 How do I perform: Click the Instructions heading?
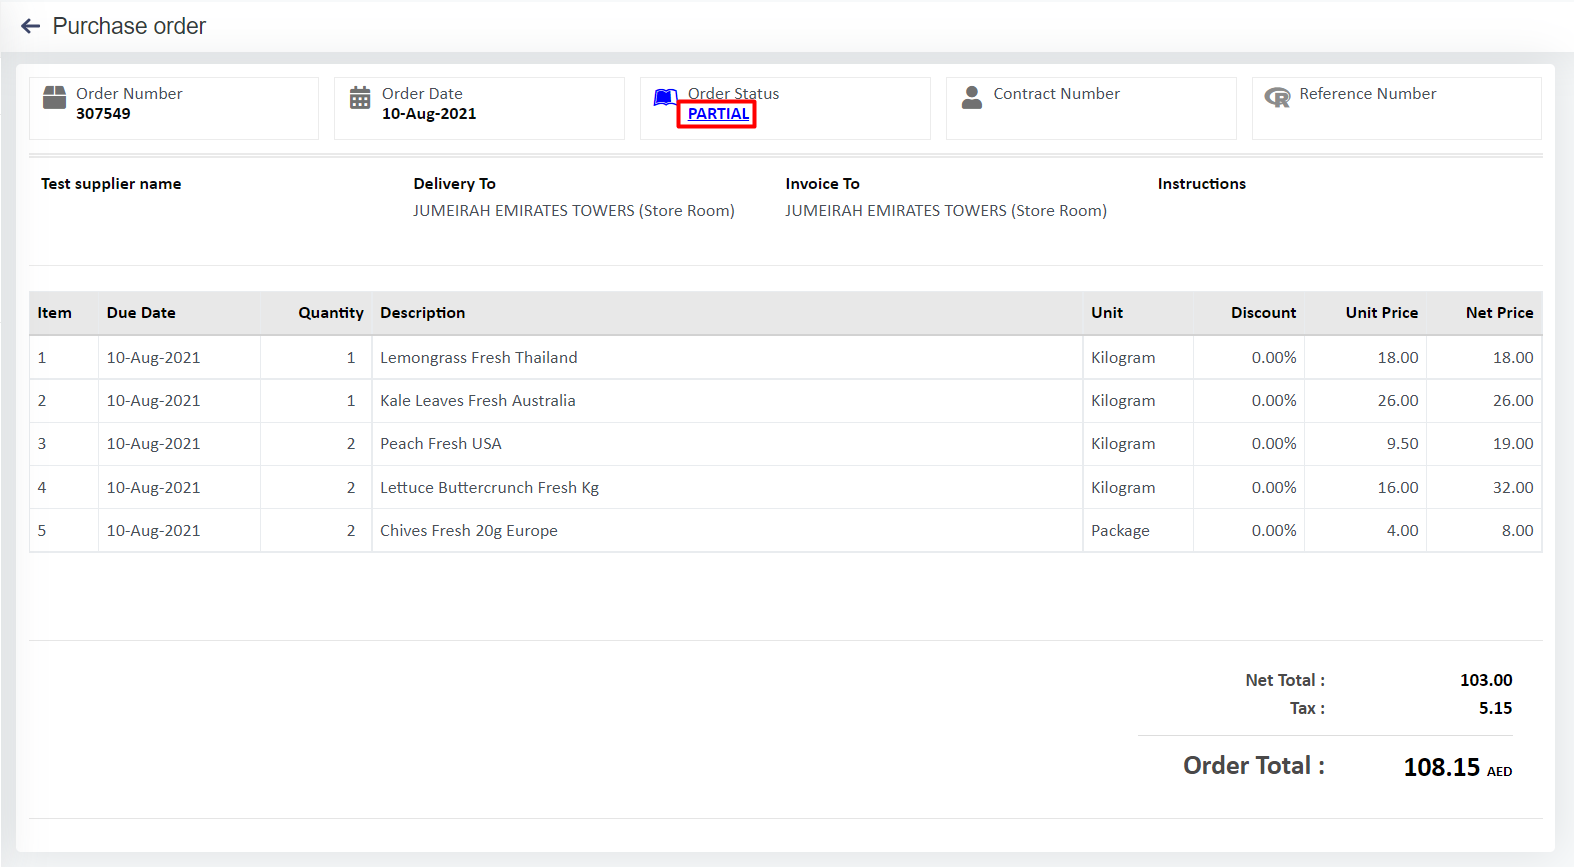(x=1202, y=184)
